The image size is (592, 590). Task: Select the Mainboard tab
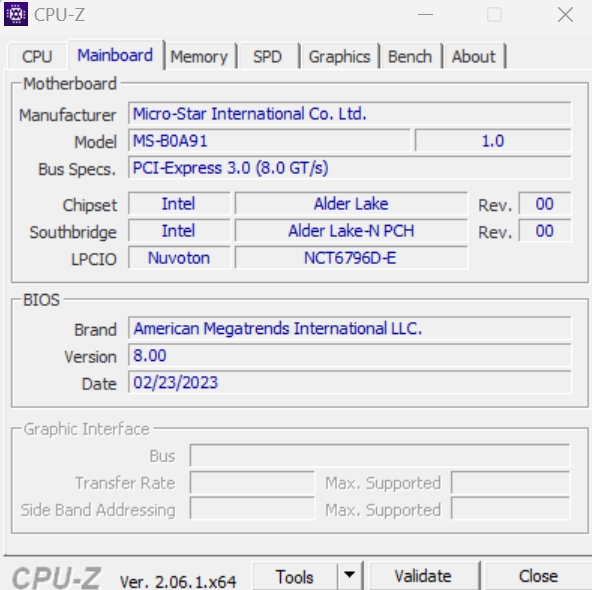click(x=115, y=55)
